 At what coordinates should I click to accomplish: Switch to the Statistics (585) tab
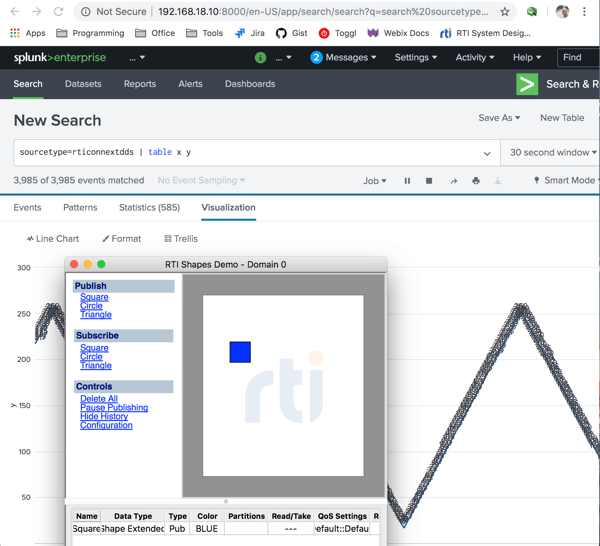point(149,207)
